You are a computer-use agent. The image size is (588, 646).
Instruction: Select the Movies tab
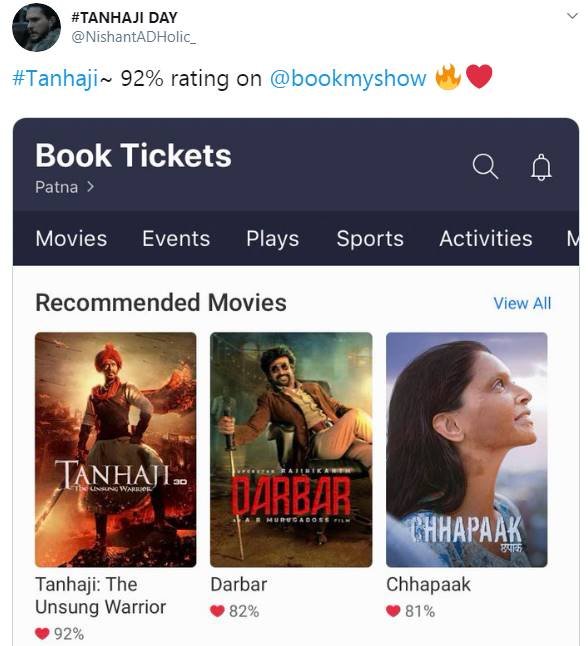coord(71,239)
